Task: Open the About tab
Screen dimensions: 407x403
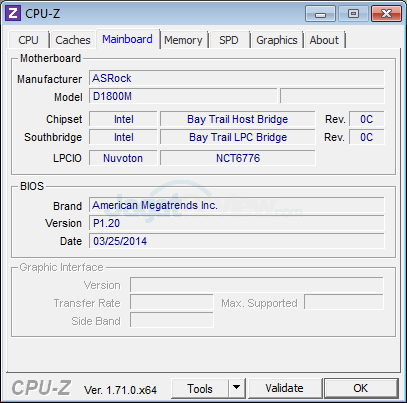Action: pos(324,40)
